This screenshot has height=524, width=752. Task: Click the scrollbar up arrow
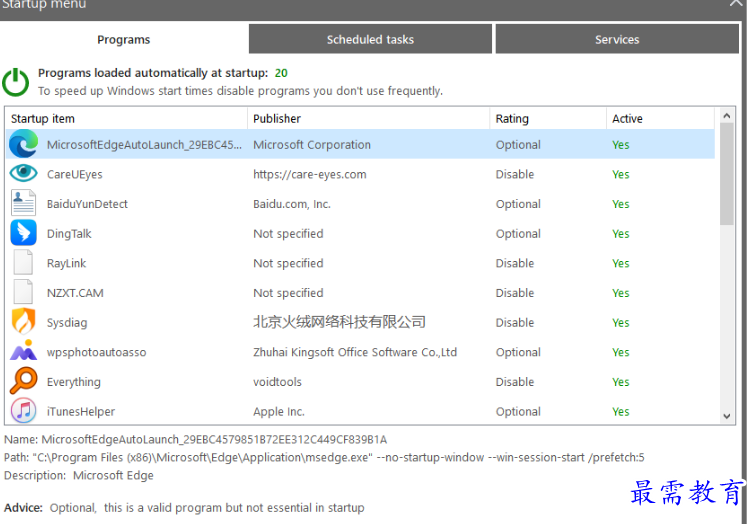click(x=727, y=116)
